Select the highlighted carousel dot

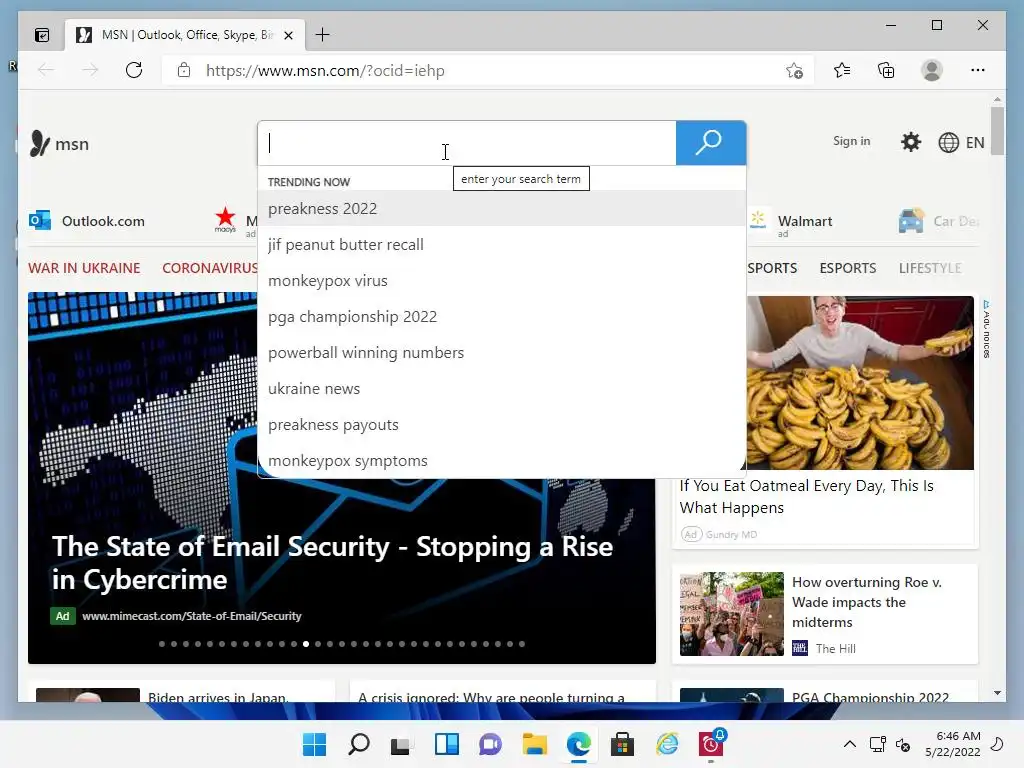[x=306, y=644]
